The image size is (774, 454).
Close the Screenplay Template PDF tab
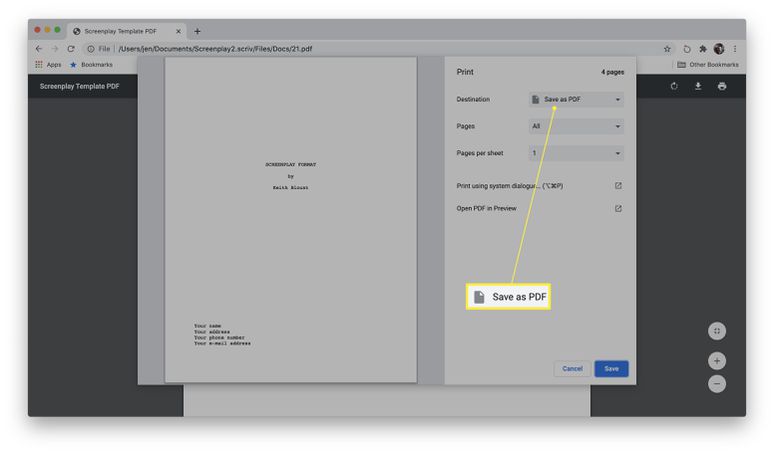(x=178, y=31)
